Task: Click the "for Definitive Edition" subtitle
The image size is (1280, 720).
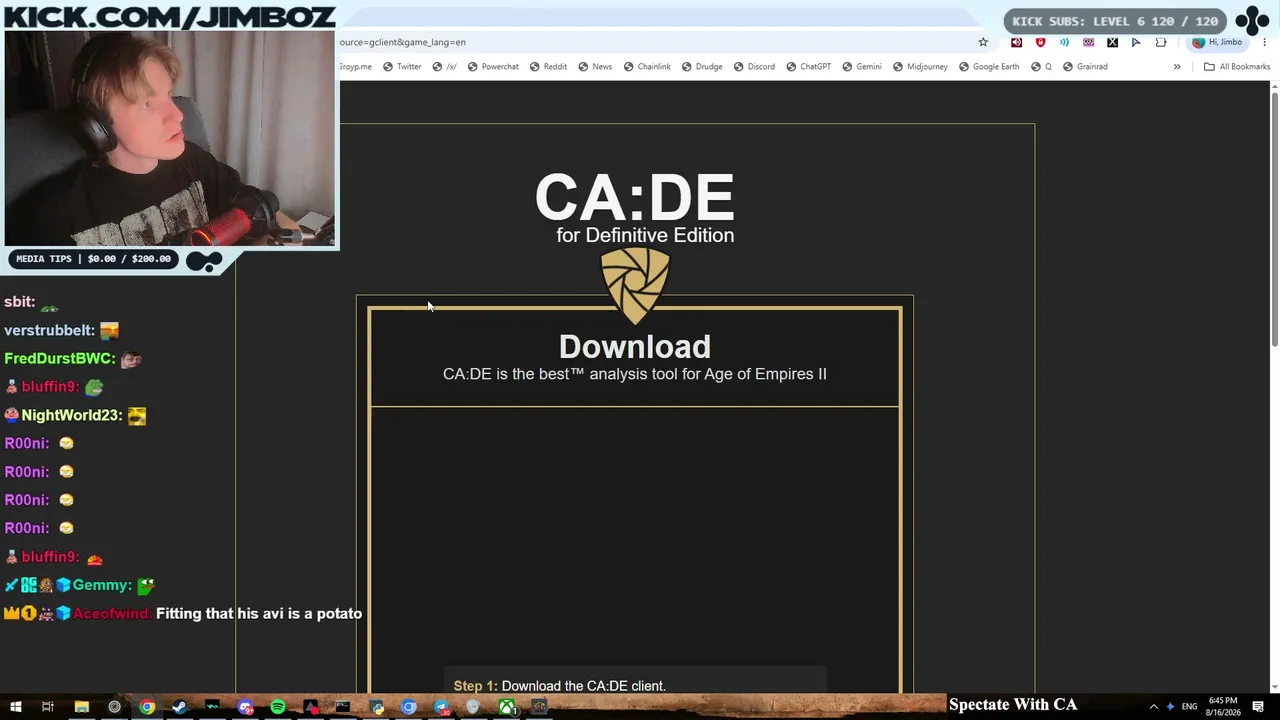Action: pyautogui.click(x=645, y=235)
